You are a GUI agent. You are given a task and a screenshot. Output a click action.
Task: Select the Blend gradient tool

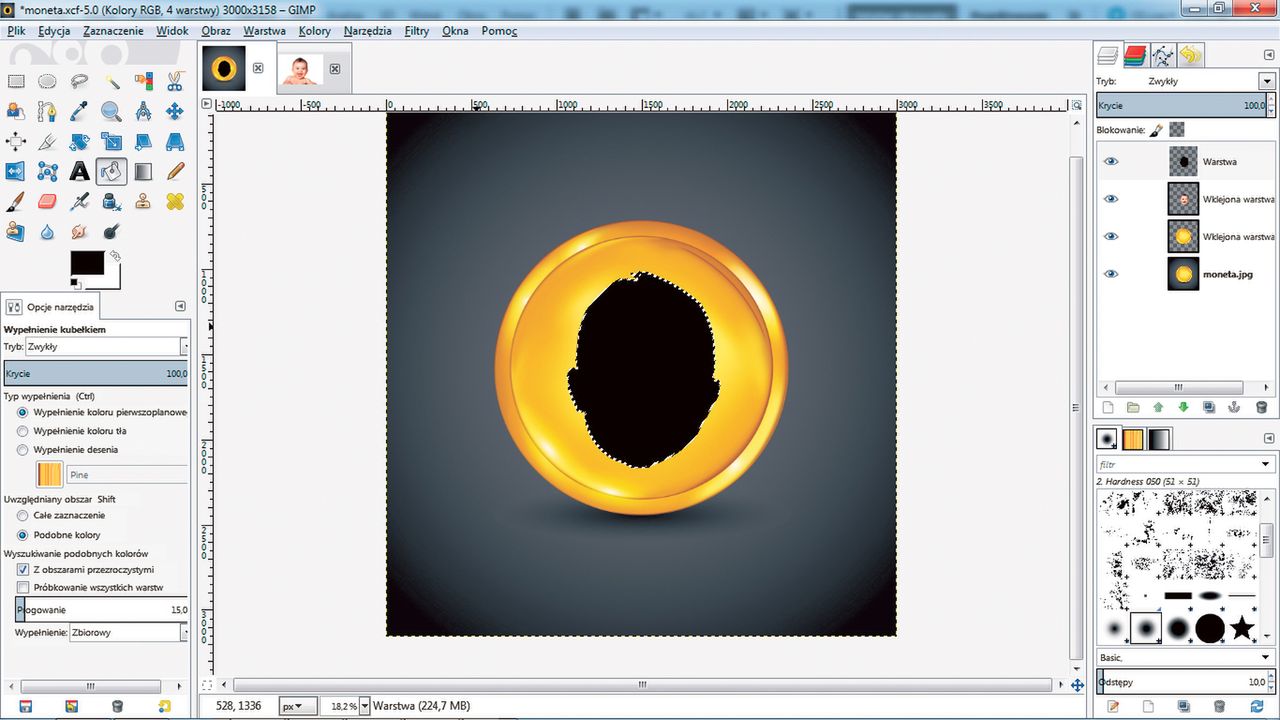pyautogui.click(x=143, y=171)
